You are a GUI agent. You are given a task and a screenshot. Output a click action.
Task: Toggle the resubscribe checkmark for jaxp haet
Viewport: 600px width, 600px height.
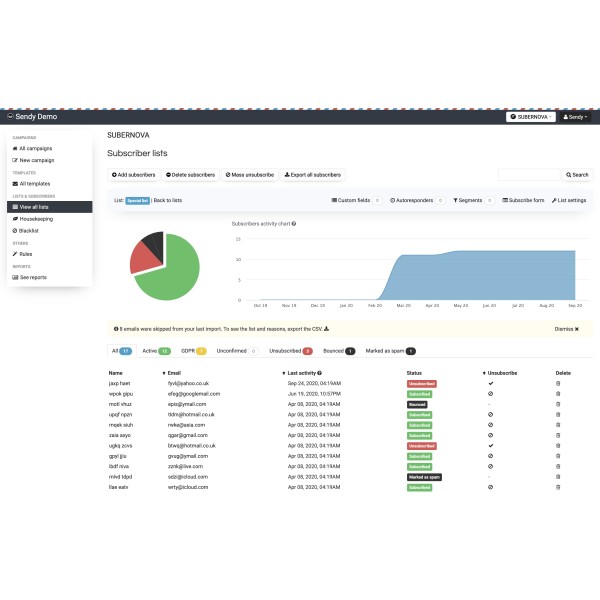click(x=490, y=383)
